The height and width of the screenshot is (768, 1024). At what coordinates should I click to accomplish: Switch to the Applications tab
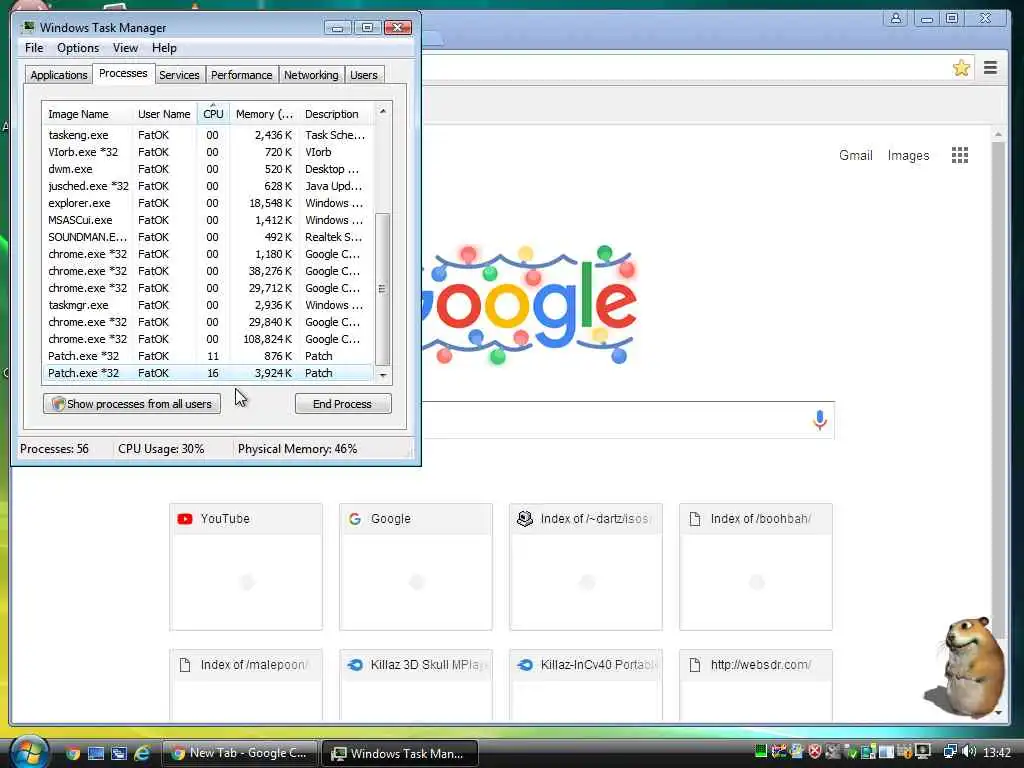click(x=59, y=75)
